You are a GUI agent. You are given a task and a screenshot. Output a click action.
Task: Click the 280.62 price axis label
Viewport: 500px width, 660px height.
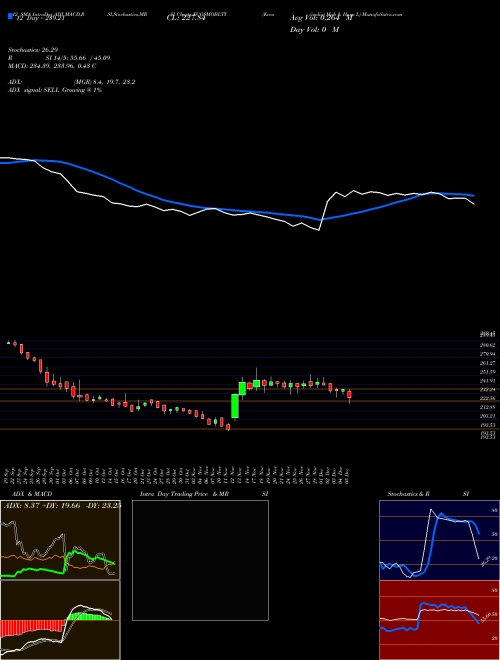click(488, 345)
